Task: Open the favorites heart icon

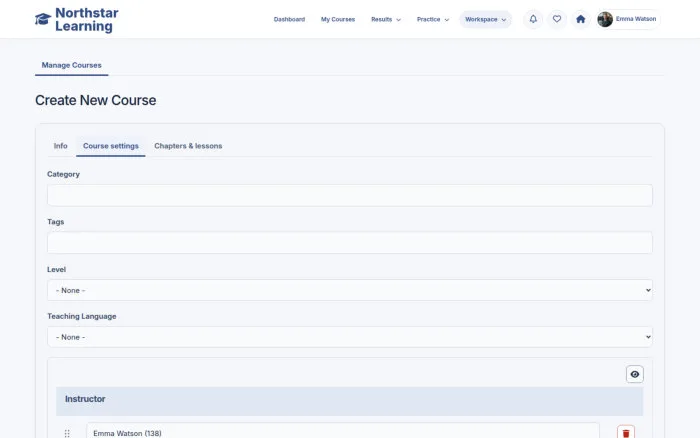Action: coord(557,19)
